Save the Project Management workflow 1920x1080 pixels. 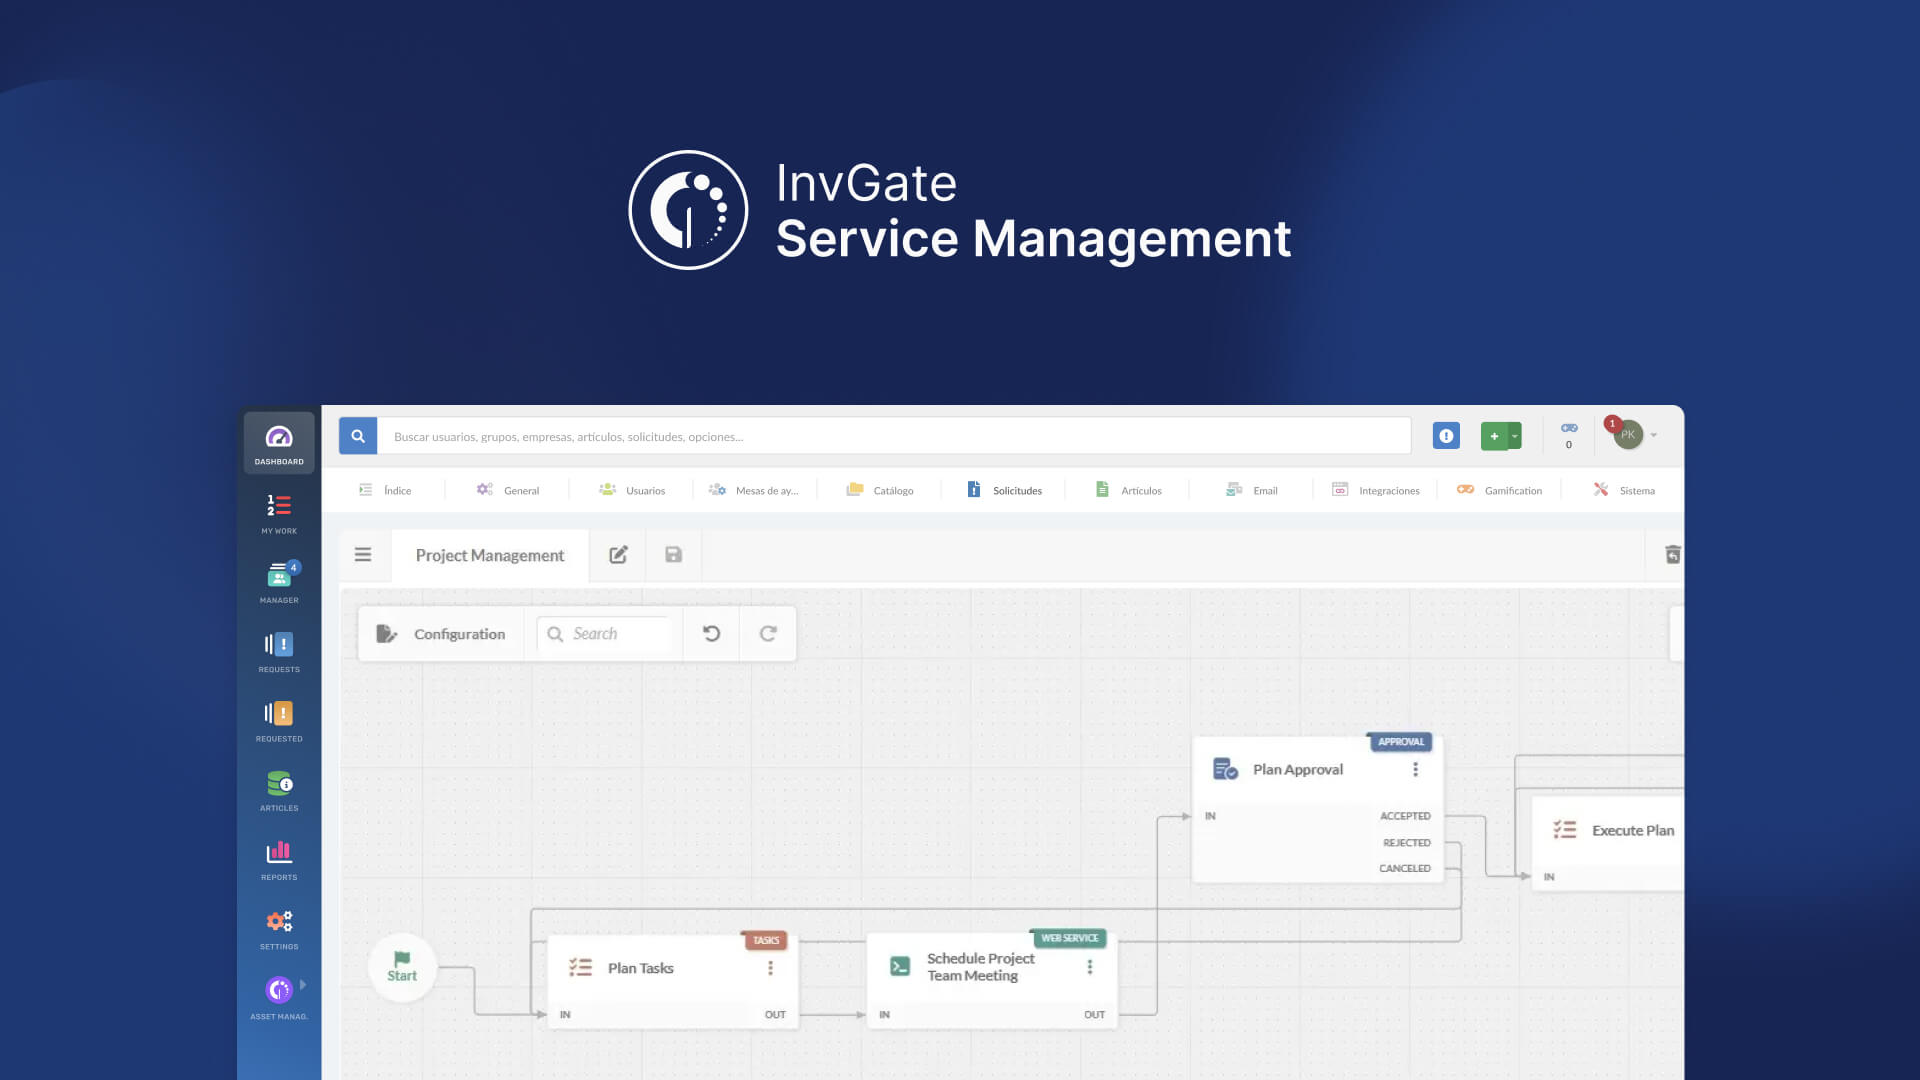[x=673, y=555]
